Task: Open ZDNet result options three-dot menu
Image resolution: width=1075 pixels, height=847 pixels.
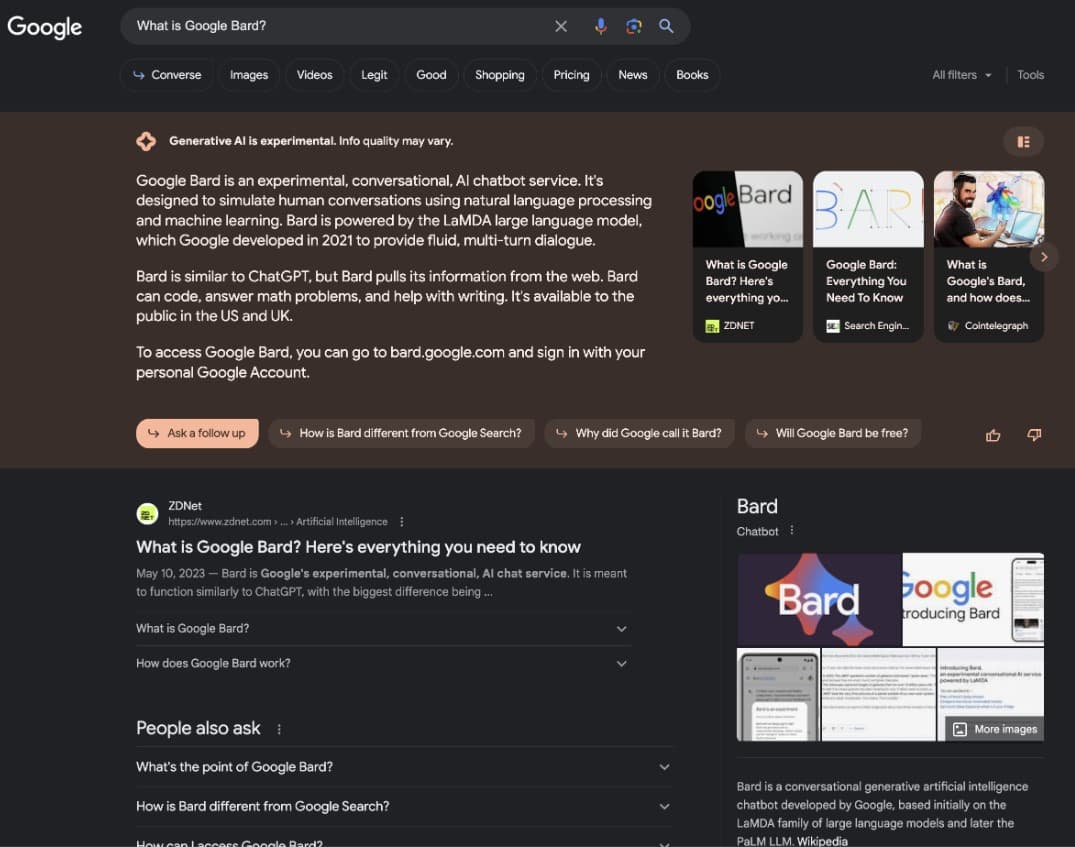Action: (401, 522)
